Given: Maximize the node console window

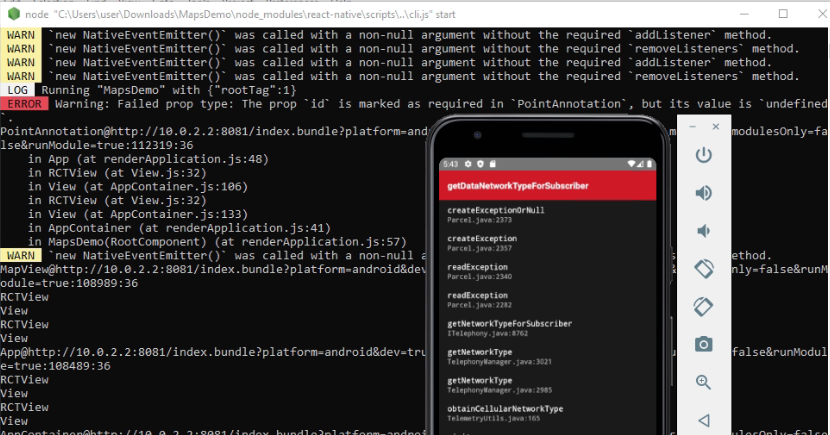Looking at the screenshot, I should coord(783,14).
